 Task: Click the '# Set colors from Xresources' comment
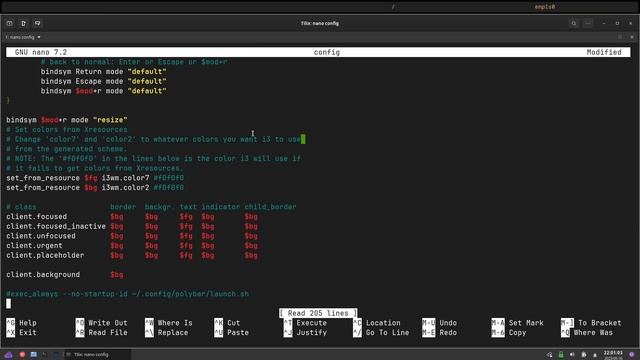tap(67, 130)
